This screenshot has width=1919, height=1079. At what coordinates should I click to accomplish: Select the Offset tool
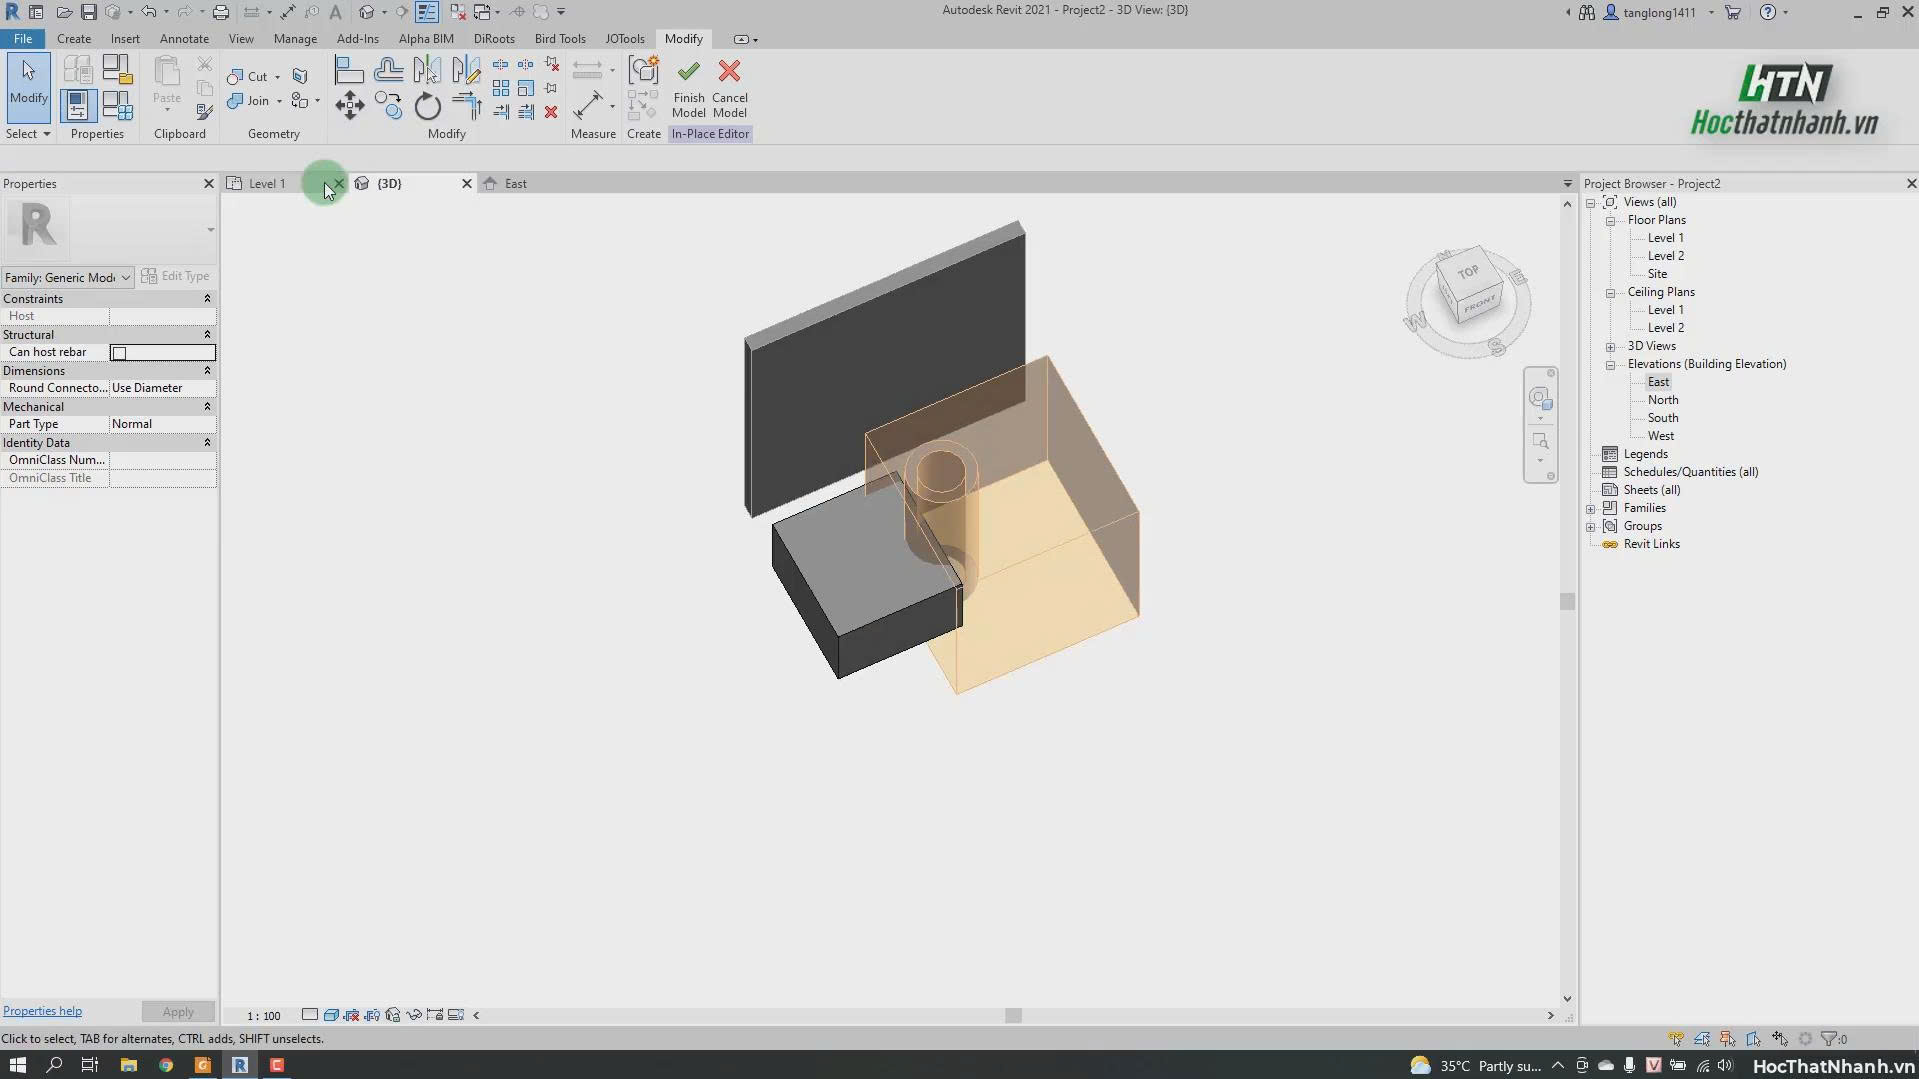coord(388,71)
